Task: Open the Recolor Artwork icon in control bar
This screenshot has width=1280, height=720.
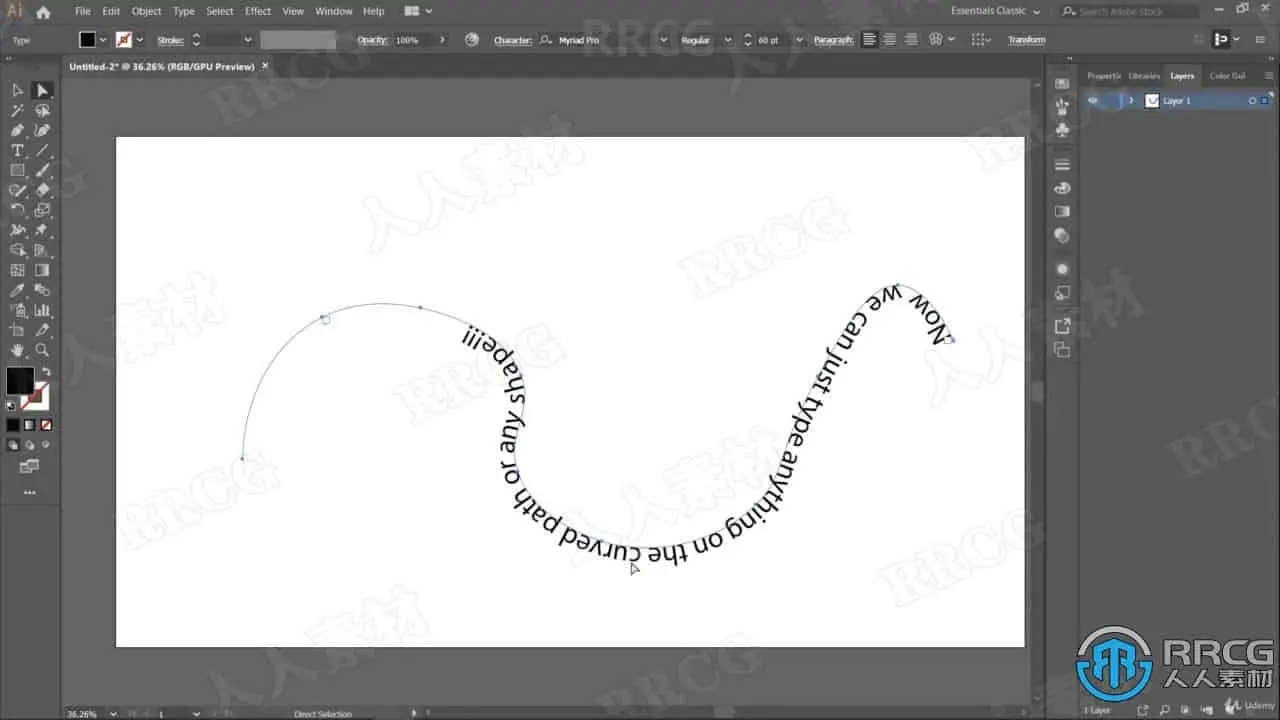Action: pos(472,40)
